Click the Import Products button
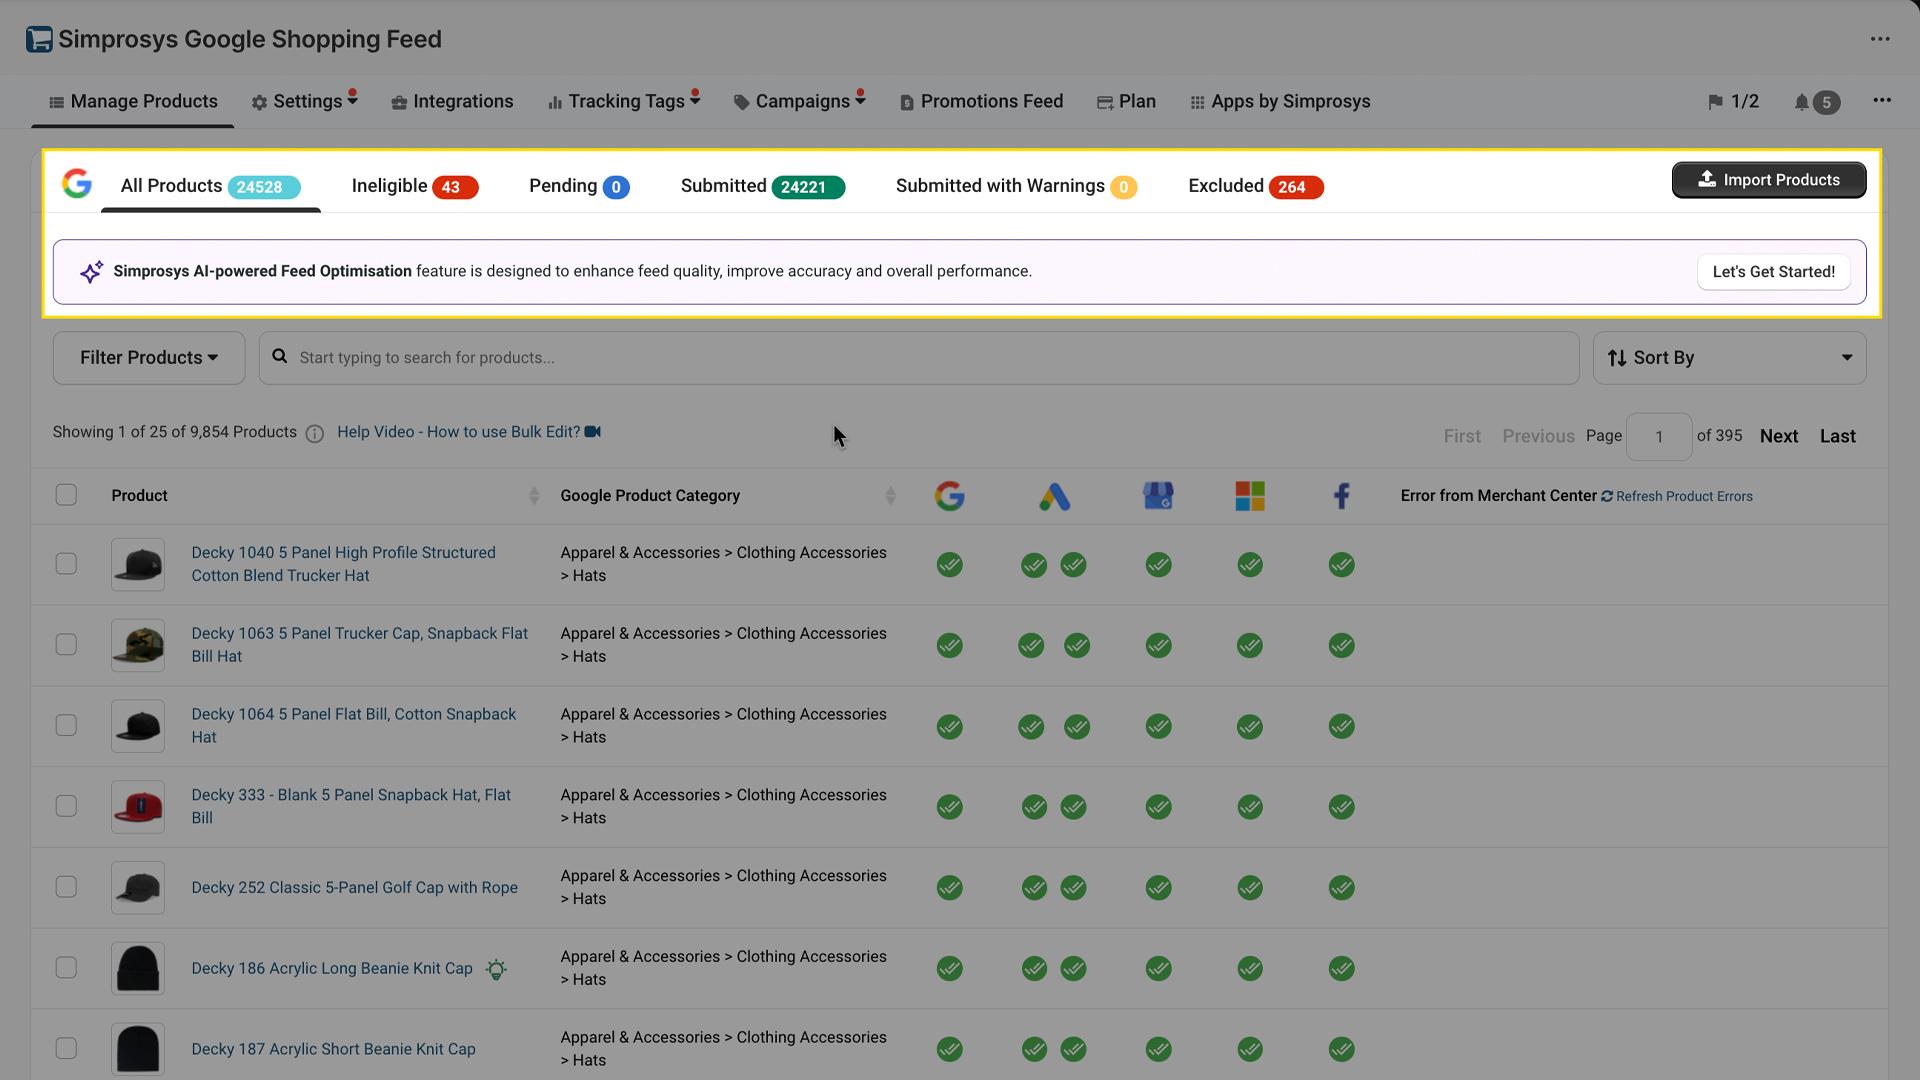Image resolution: width=1920 pixels, height=1080 pixels. pyautogui.click(x=1768, y=180)
